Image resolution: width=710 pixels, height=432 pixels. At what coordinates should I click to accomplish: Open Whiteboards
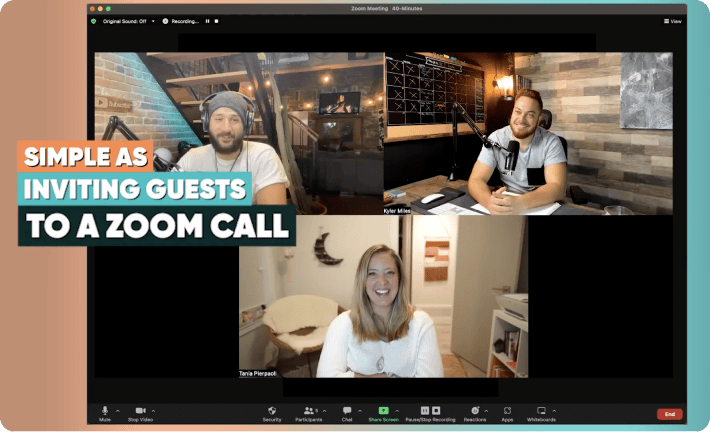pos(541,413)
